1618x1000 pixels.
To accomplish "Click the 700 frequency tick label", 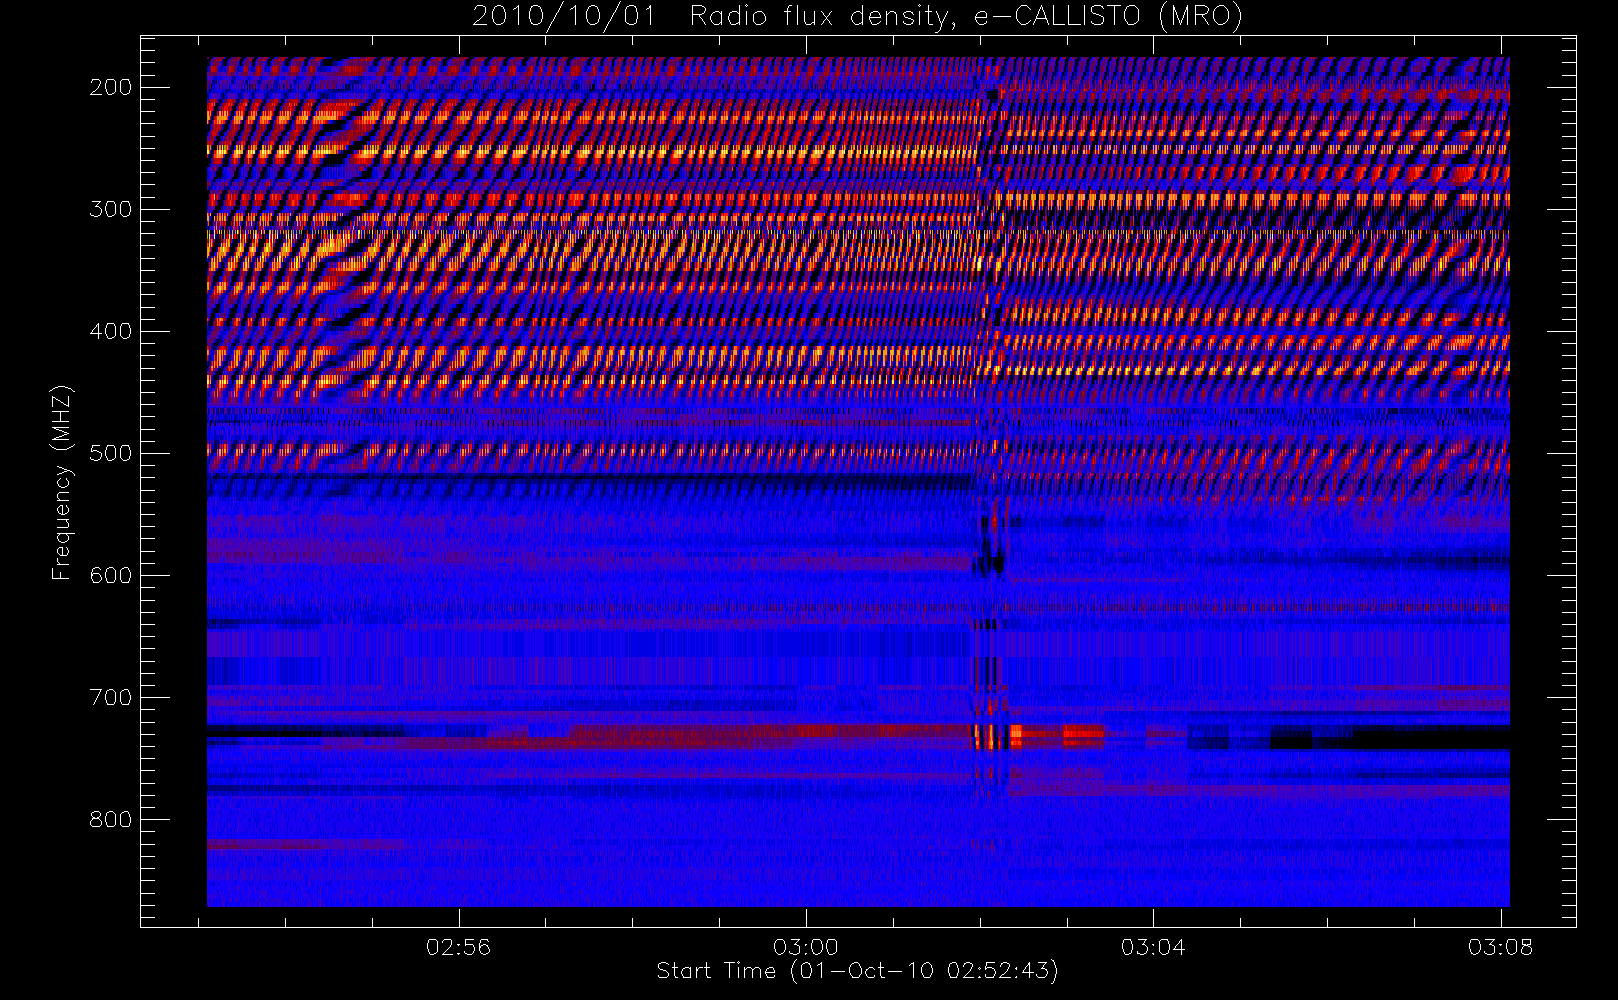I will coord(110,697).
